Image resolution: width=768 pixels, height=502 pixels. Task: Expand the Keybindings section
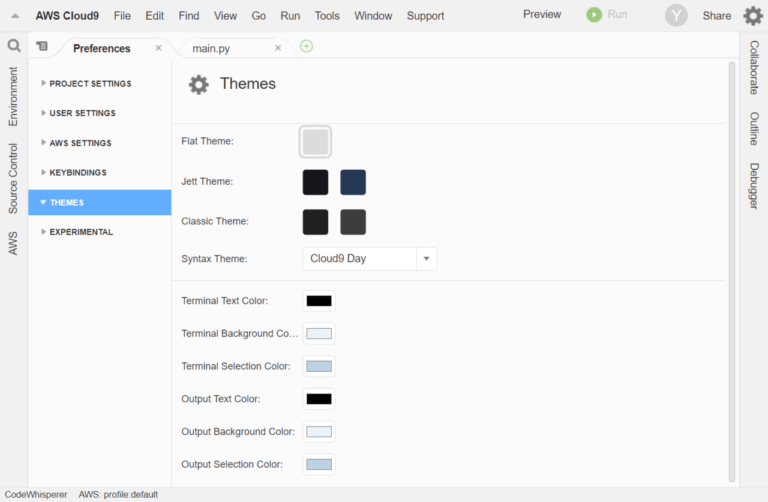point(77,173)
